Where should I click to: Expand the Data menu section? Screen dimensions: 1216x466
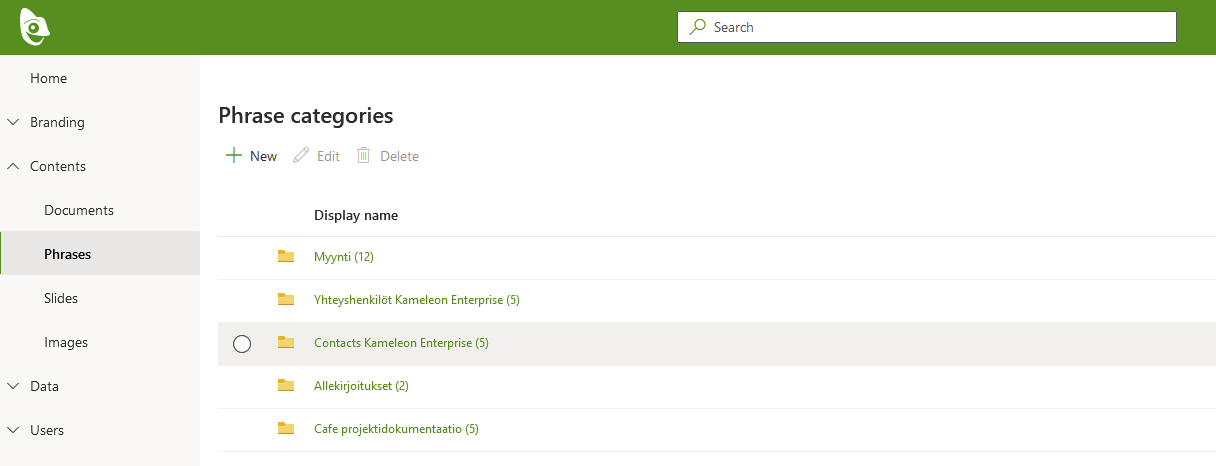(13, 386)
